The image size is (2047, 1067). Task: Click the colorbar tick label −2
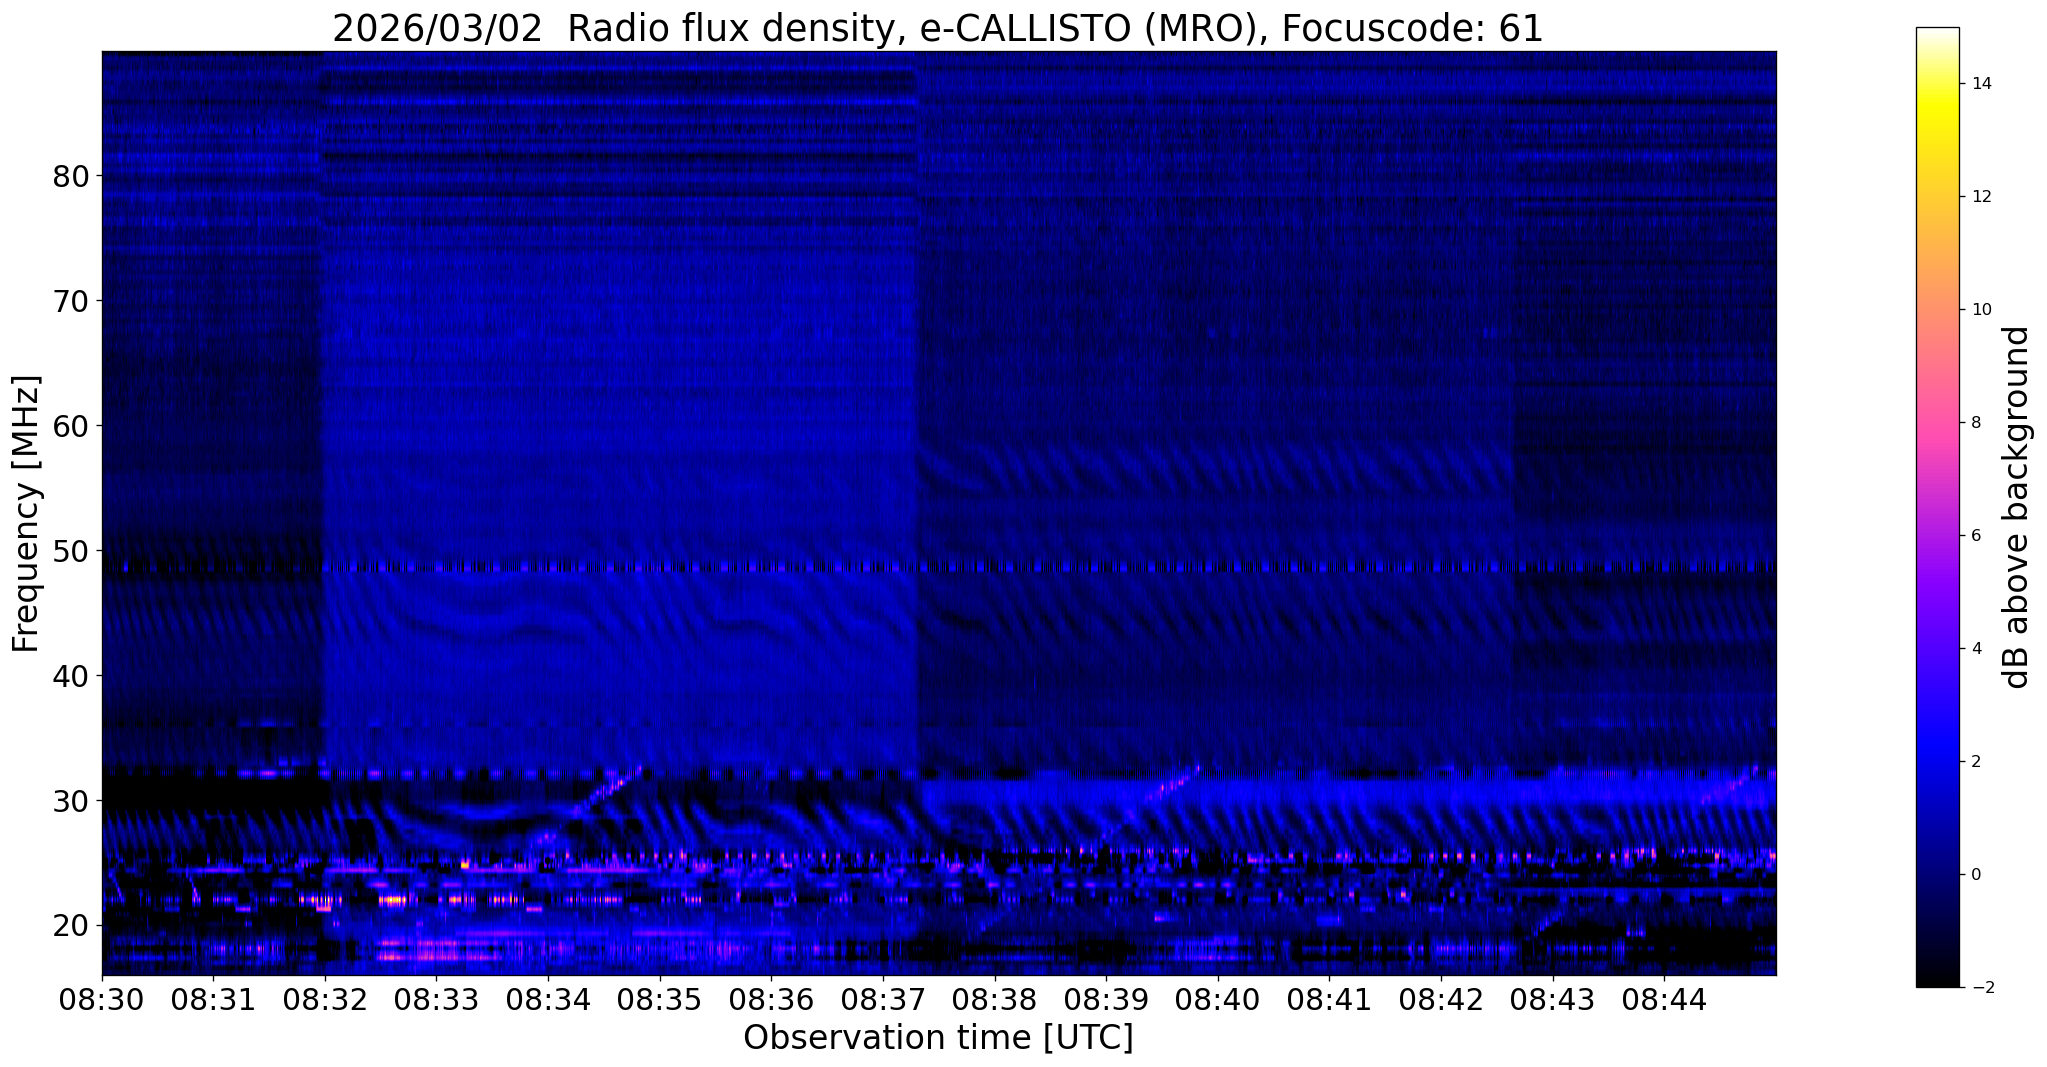point(1980,987)
